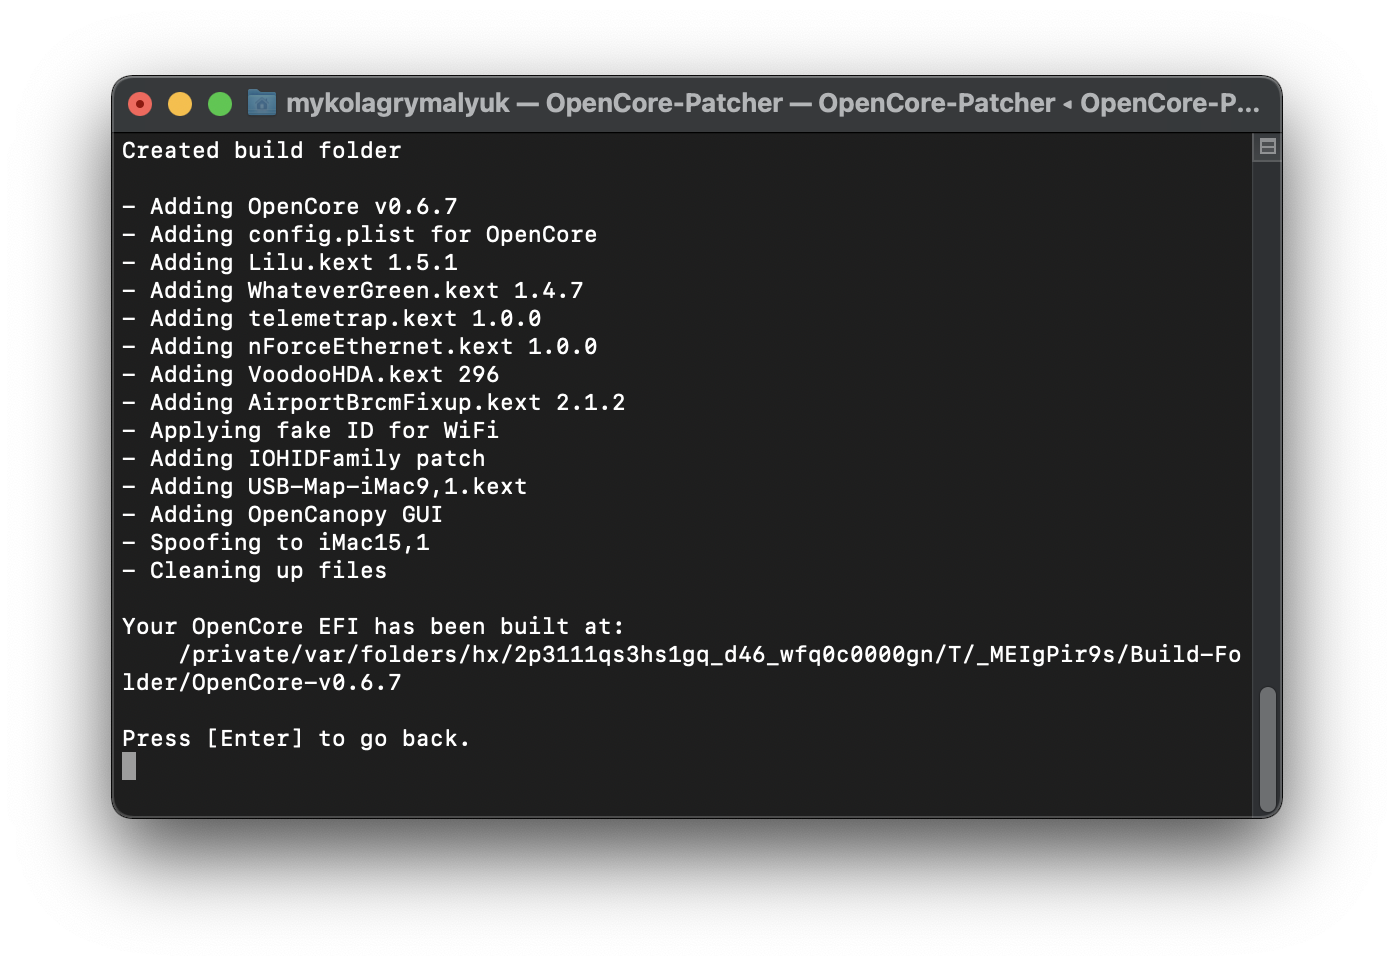Click the "Spoofing to iMac15,1" line
Screen dimensions: 1394x966
[276, 542]
